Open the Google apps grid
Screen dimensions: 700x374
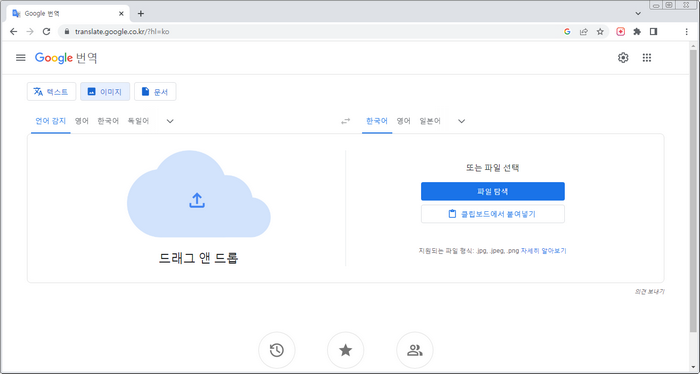point(647,58)
